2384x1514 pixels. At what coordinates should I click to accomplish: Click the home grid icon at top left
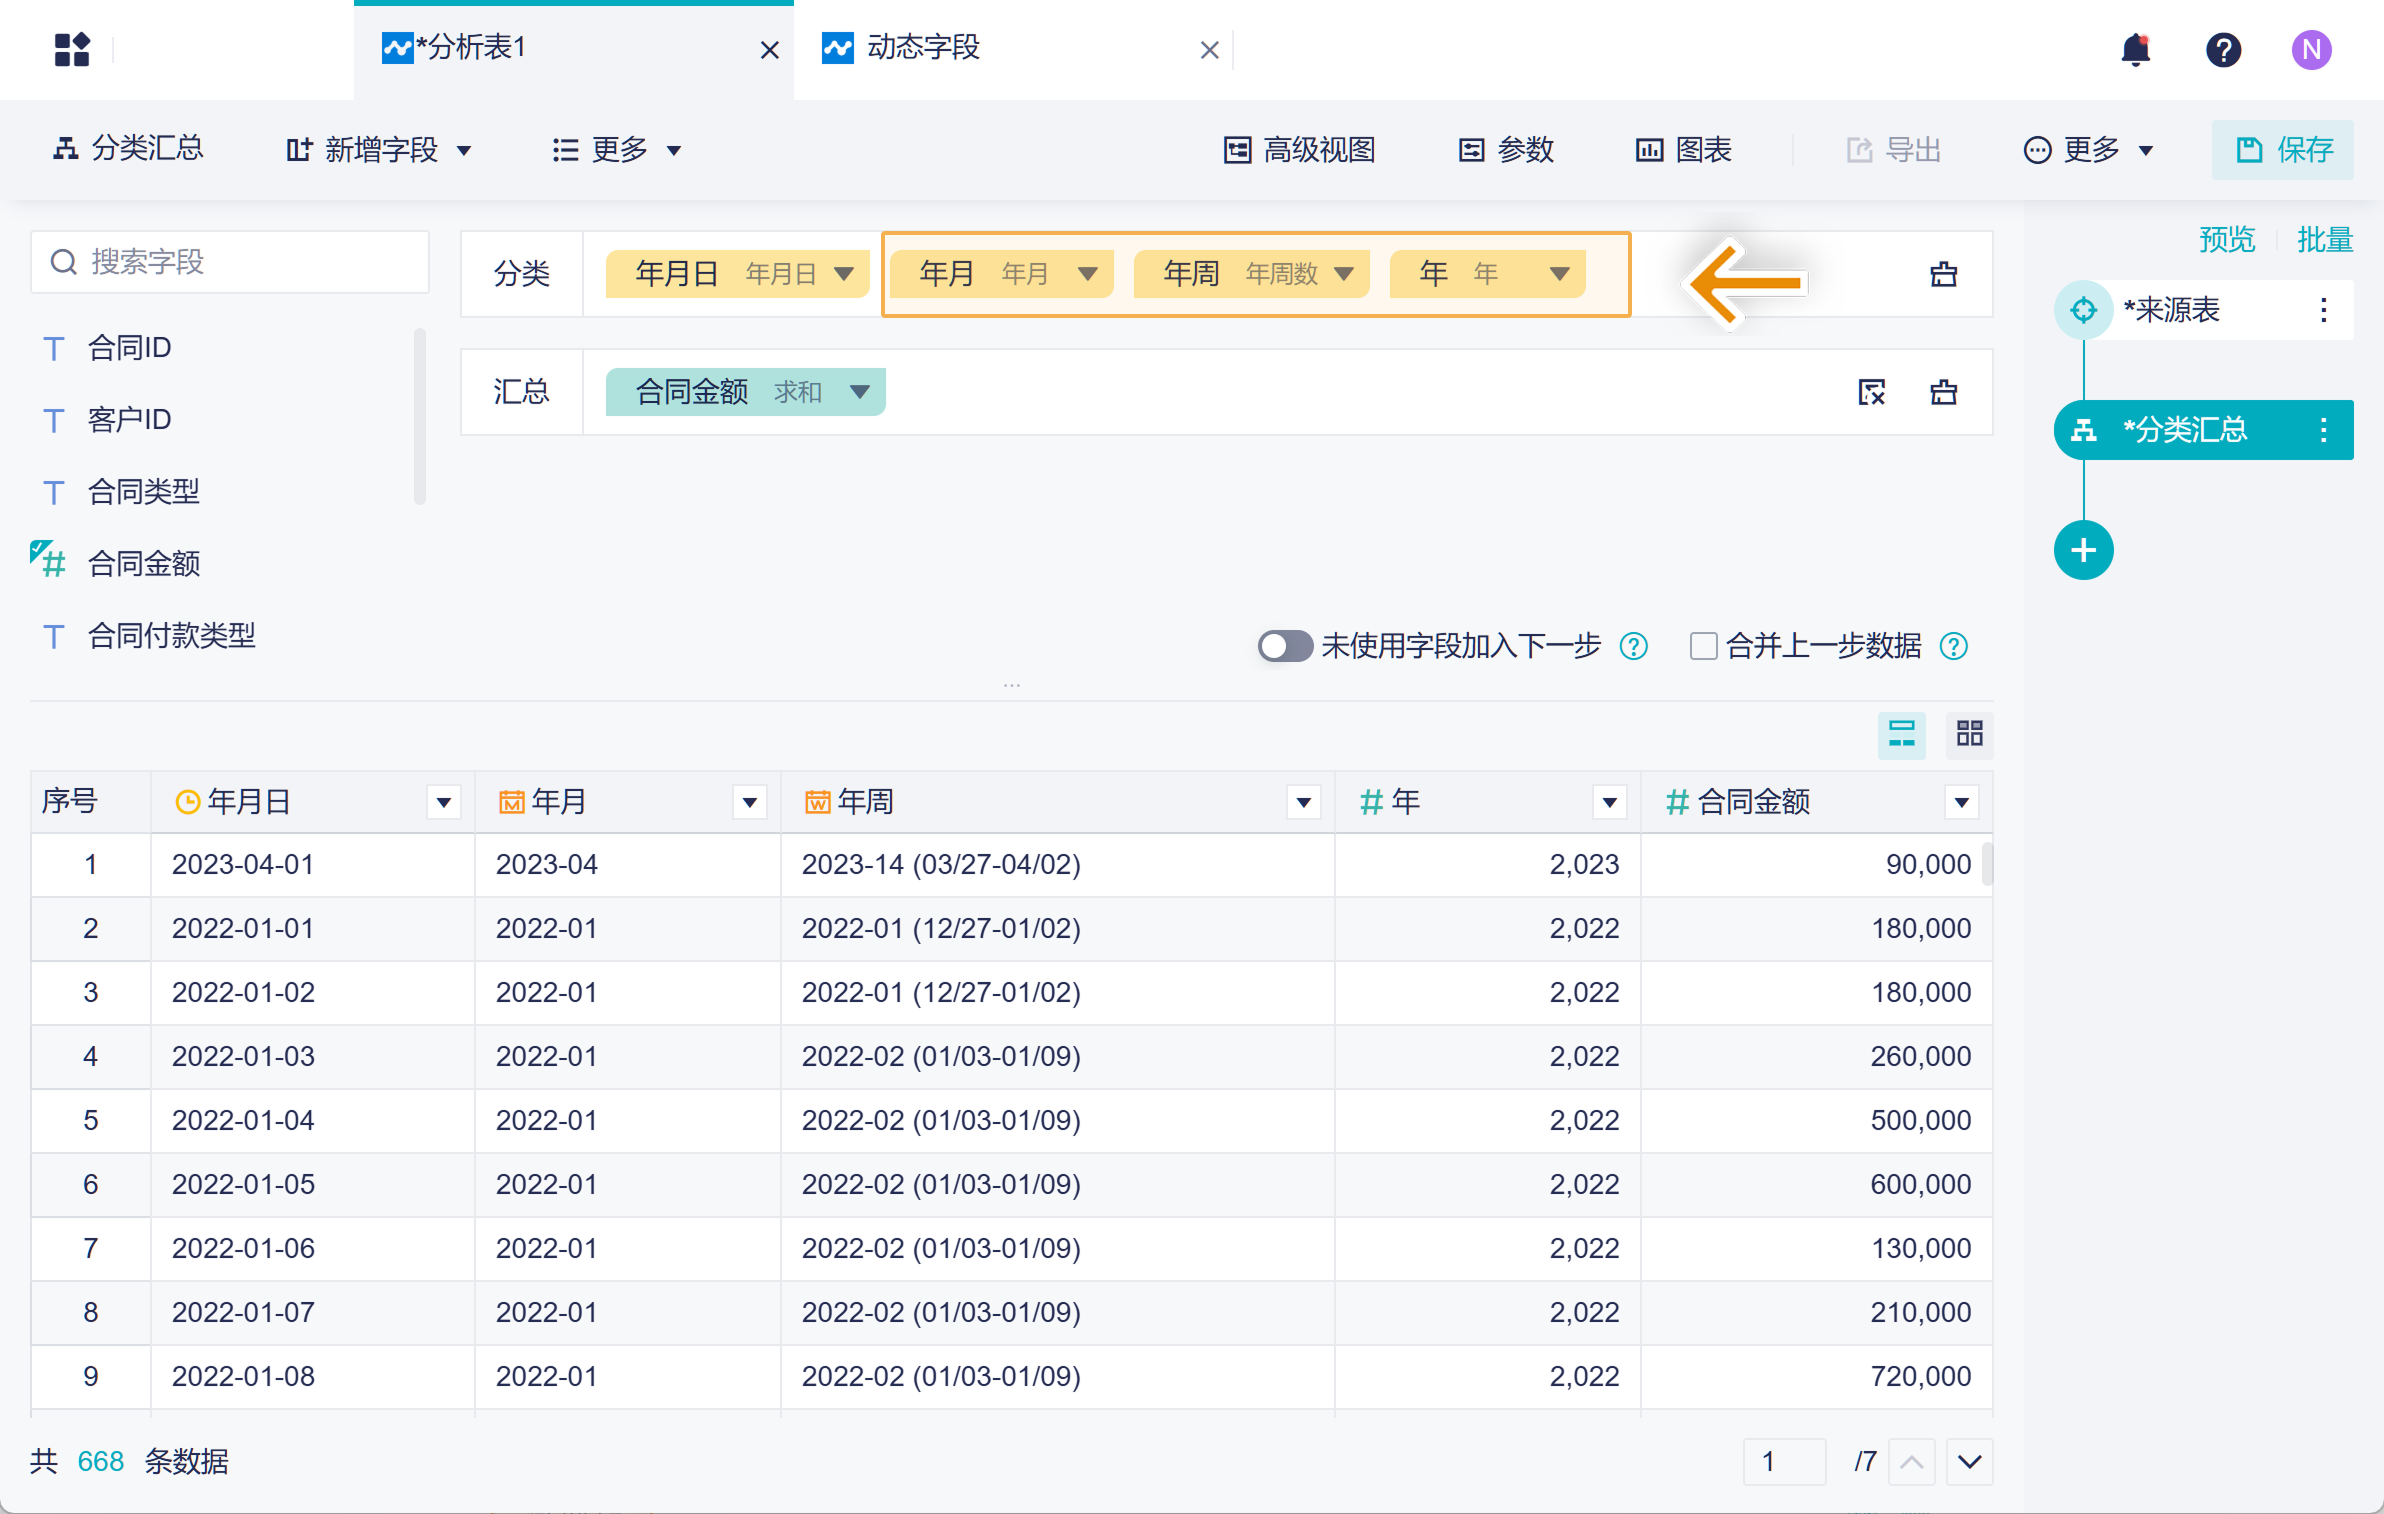[x=72, y=49]
